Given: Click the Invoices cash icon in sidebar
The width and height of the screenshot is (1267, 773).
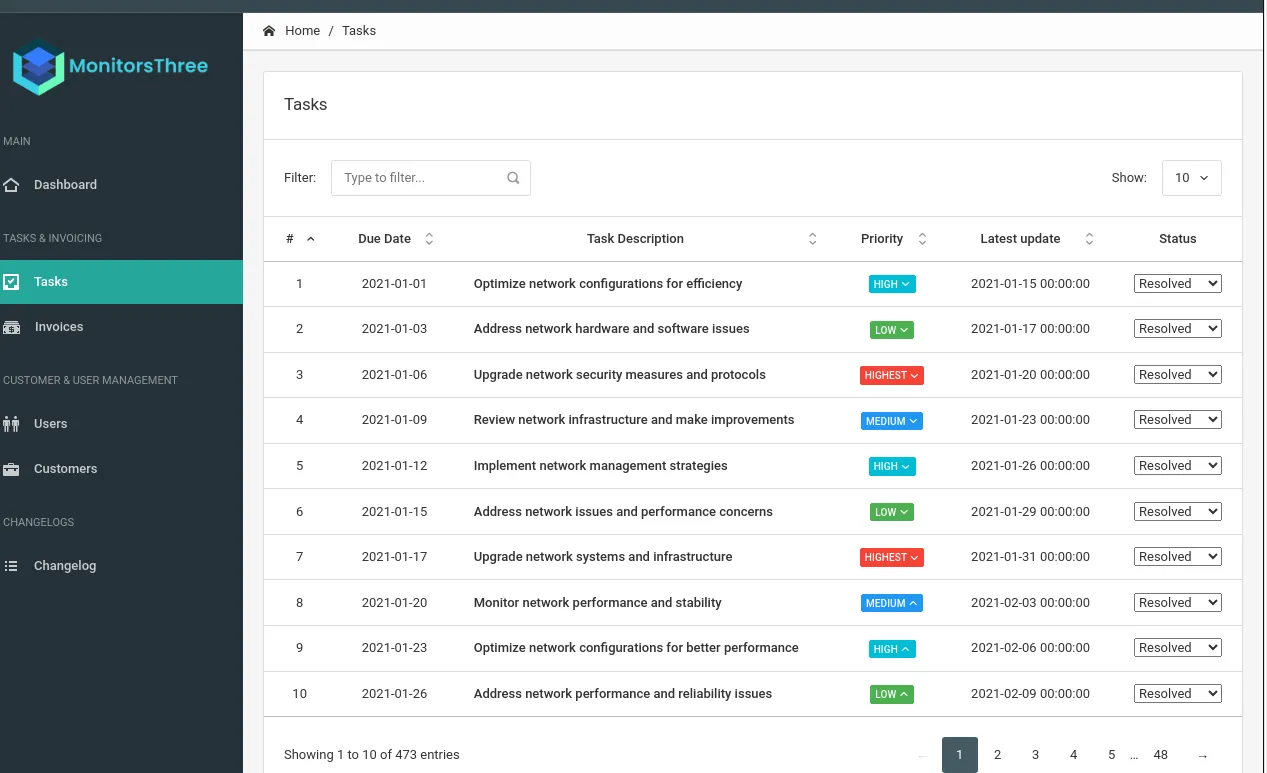Looking at the screenshot, I should pyautogui.click(x=12, y=327).
